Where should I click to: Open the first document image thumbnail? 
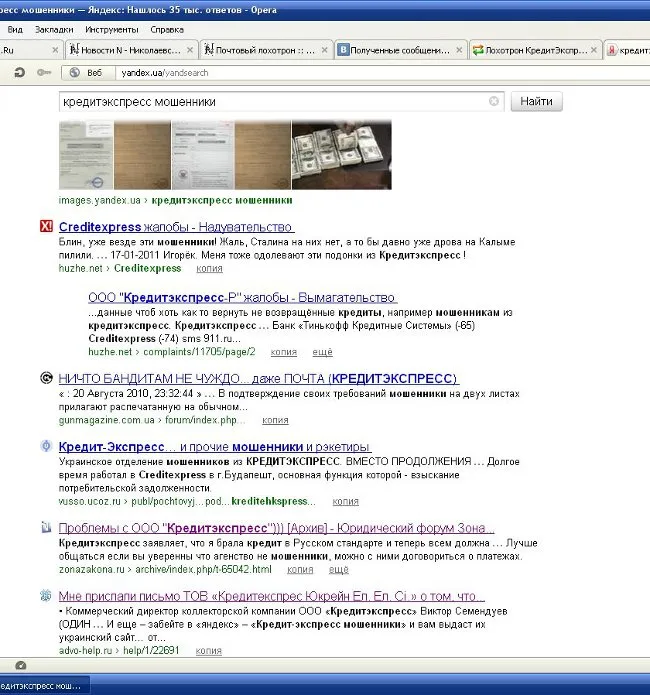(x=86, y=155)
